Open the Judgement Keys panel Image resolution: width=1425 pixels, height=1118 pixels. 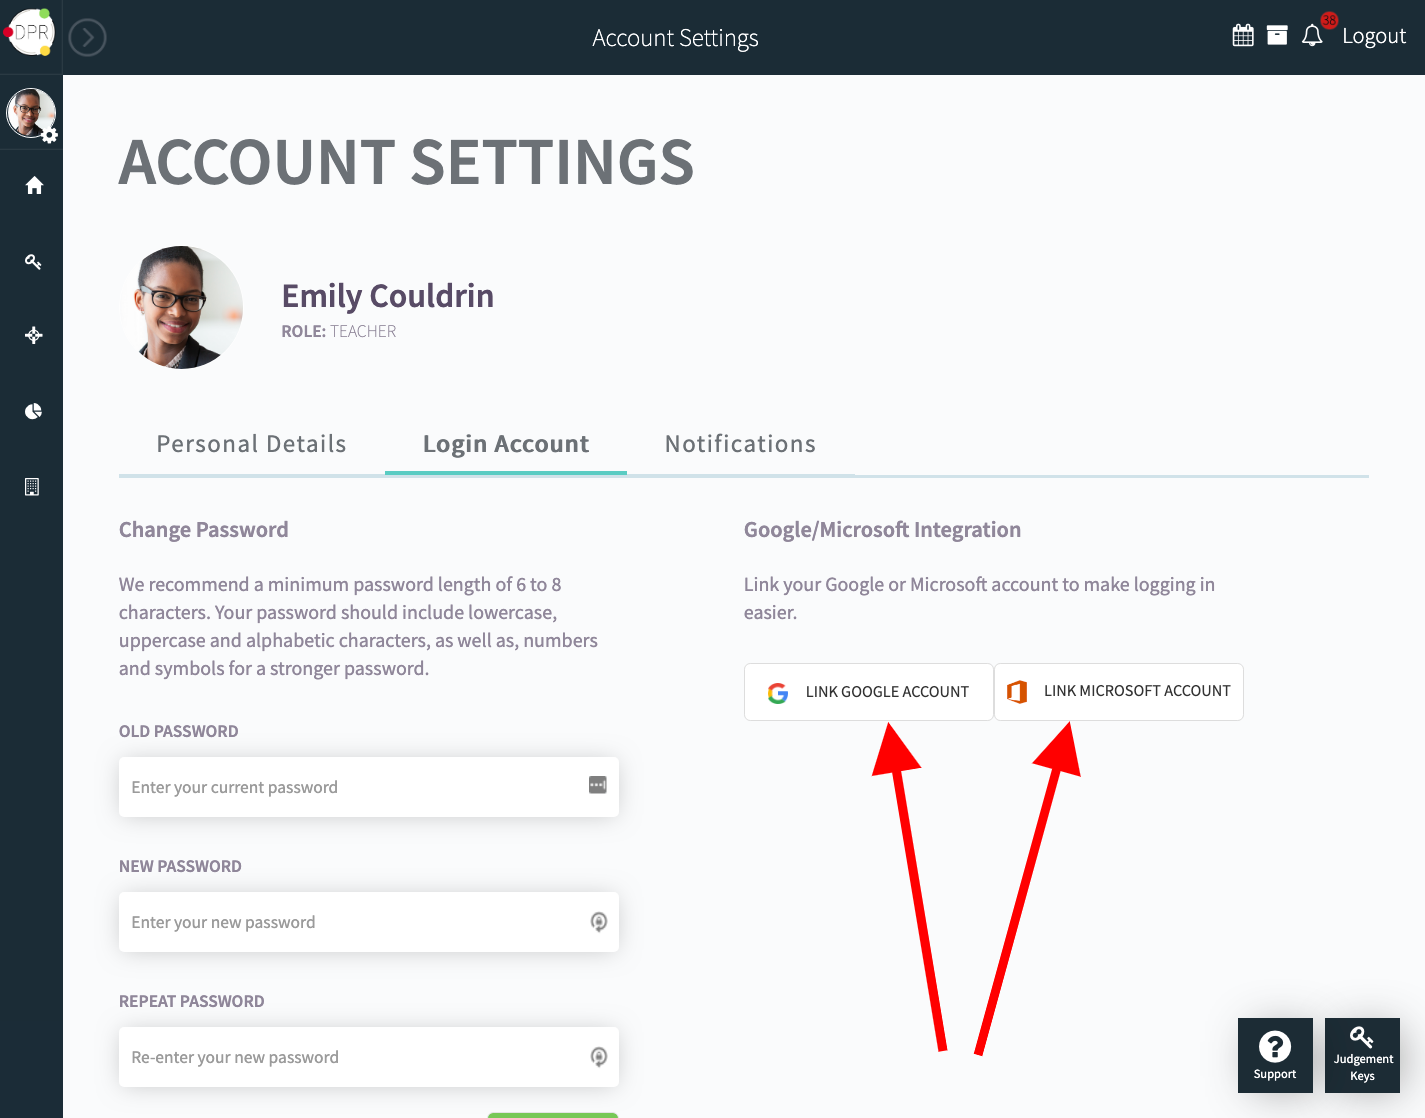[1362, 1055]
